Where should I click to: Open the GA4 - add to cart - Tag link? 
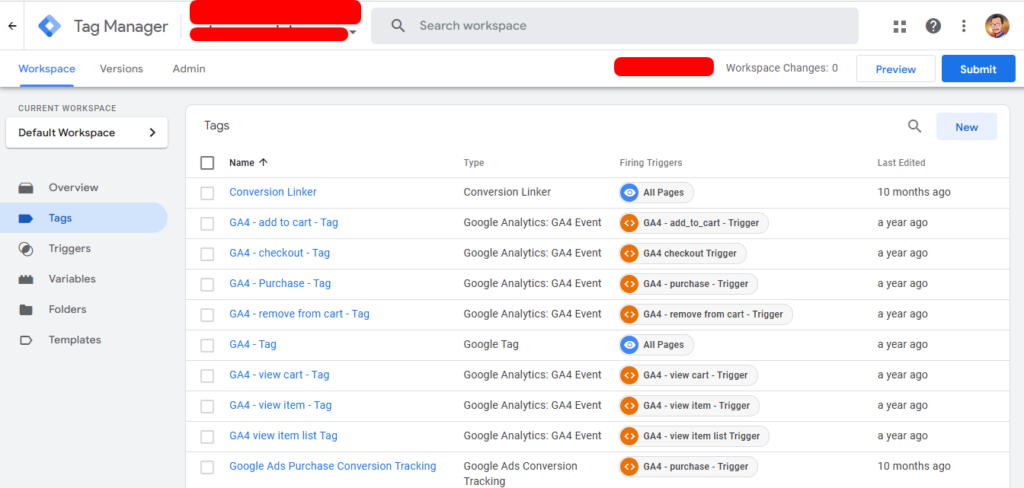[283, 223]
